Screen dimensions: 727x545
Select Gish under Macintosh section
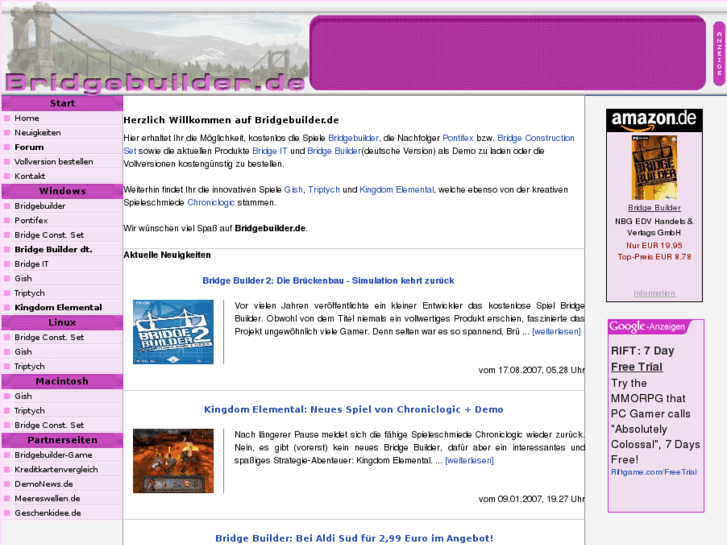click(23, 396)
